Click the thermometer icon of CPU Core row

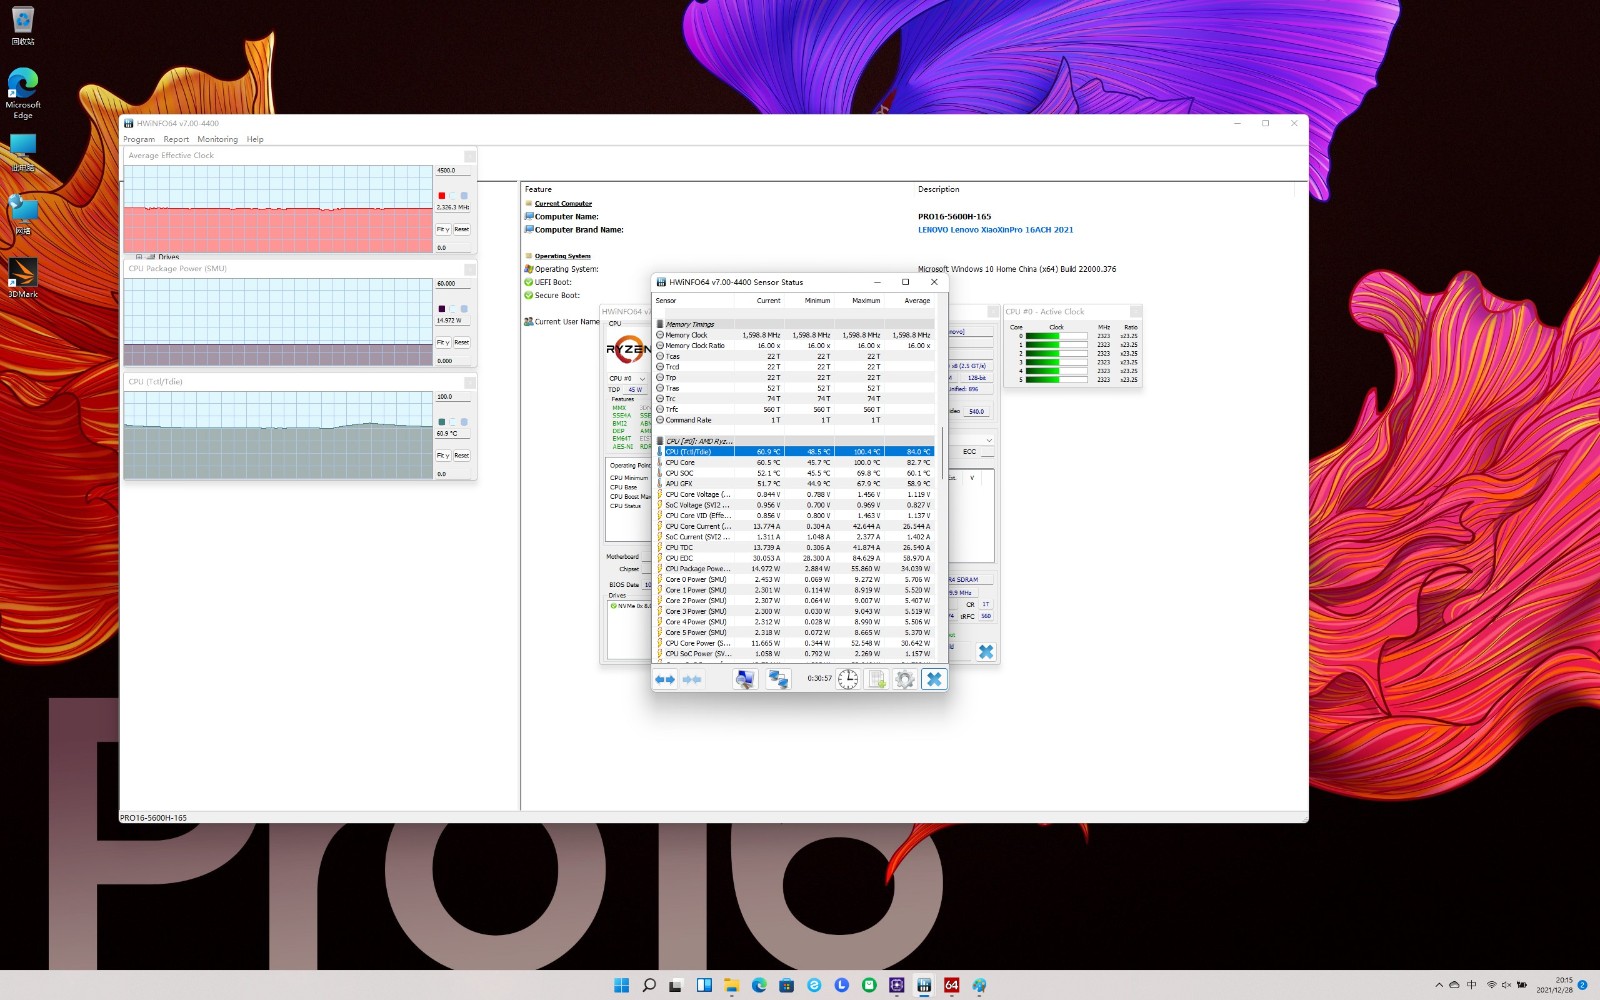point(660,462)
